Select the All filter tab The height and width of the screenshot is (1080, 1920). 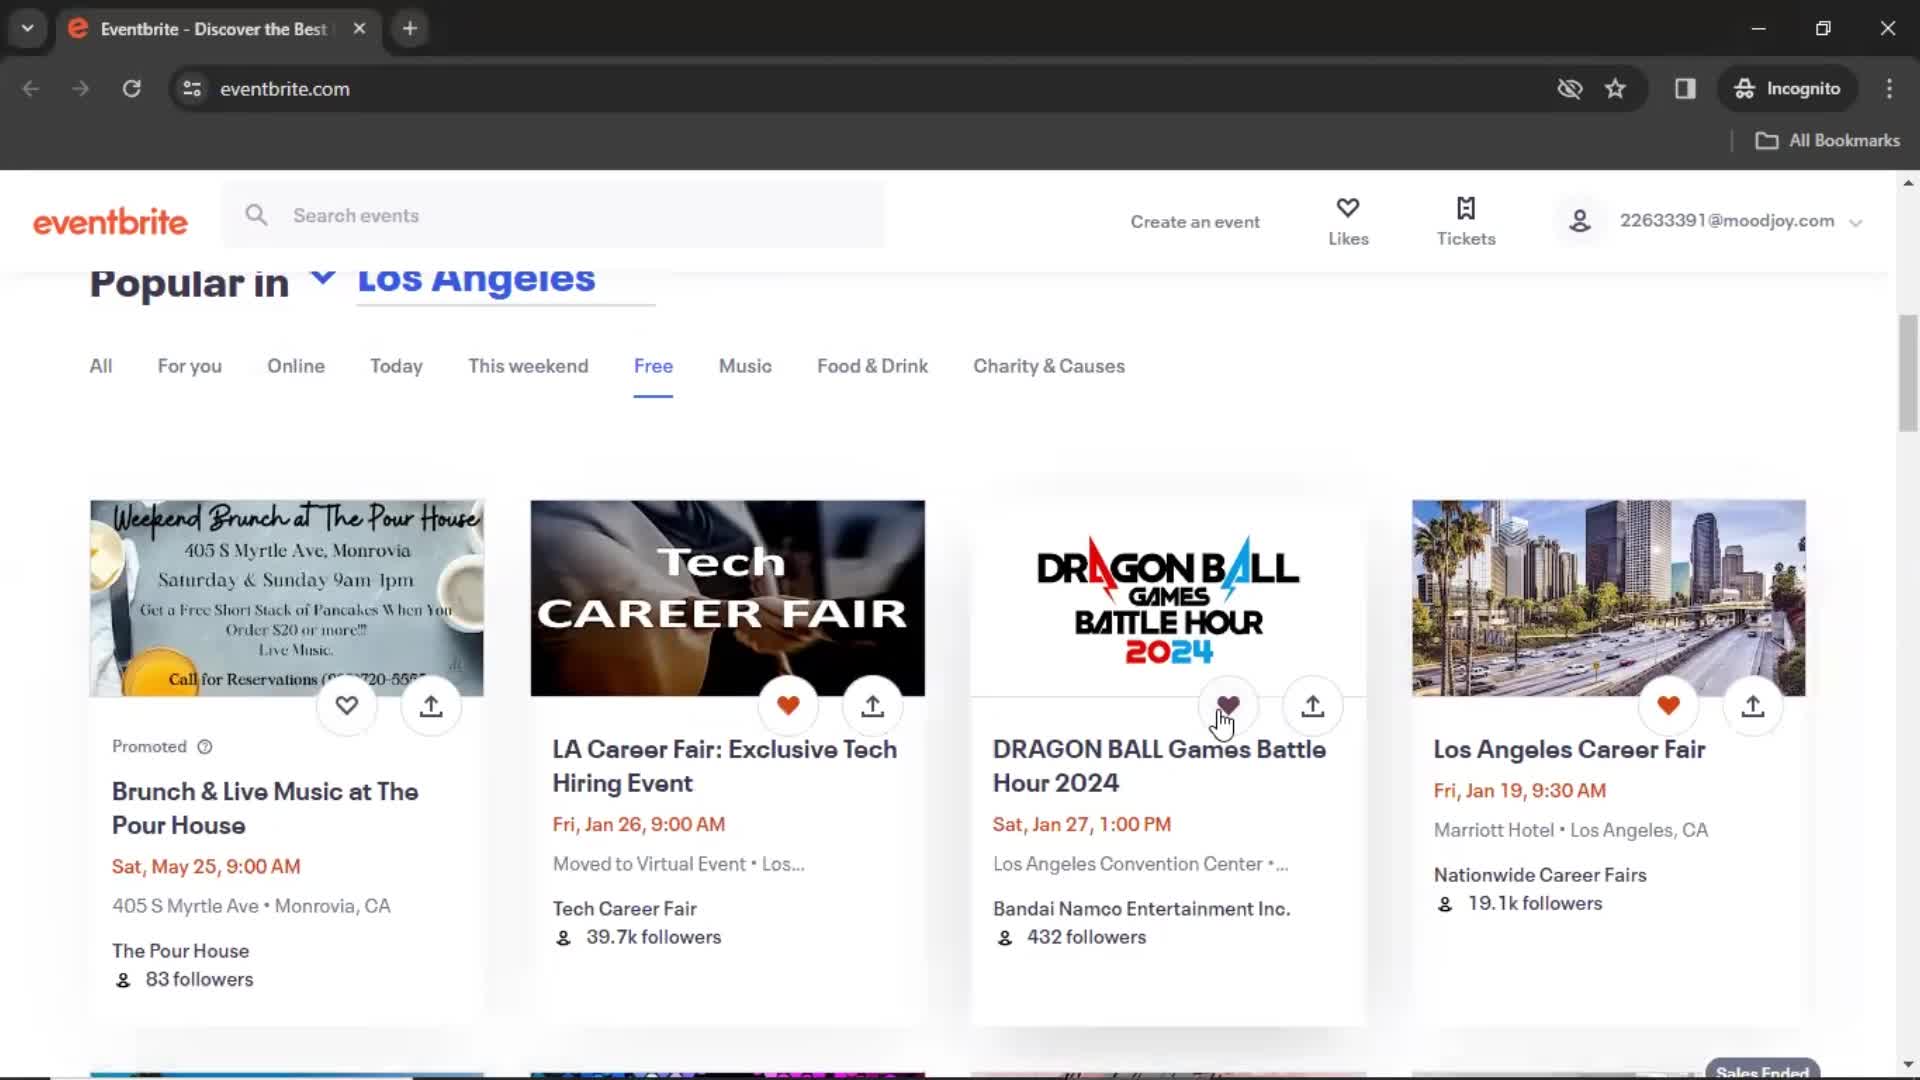point(101,366)
